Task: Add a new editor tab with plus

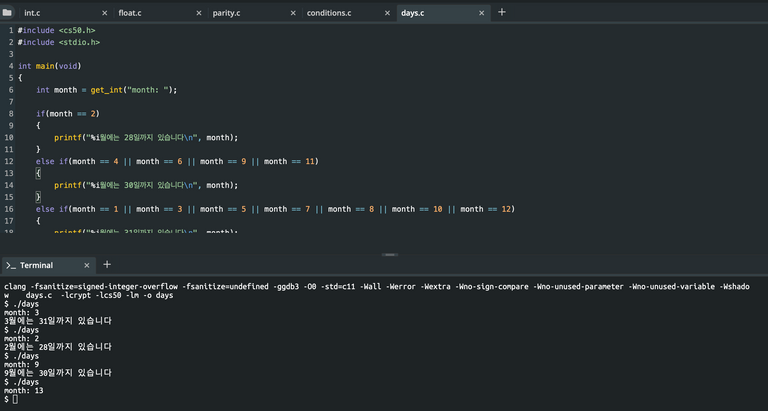Action: (x=502, y=12)
